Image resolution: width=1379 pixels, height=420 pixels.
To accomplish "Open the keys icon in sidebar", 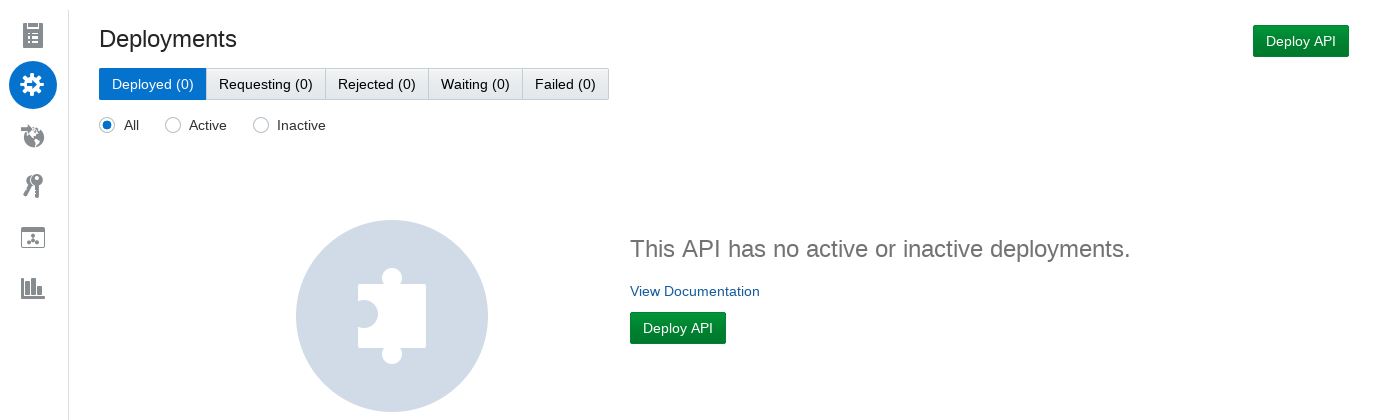I will pyautogui.click(x=33, y=186).
